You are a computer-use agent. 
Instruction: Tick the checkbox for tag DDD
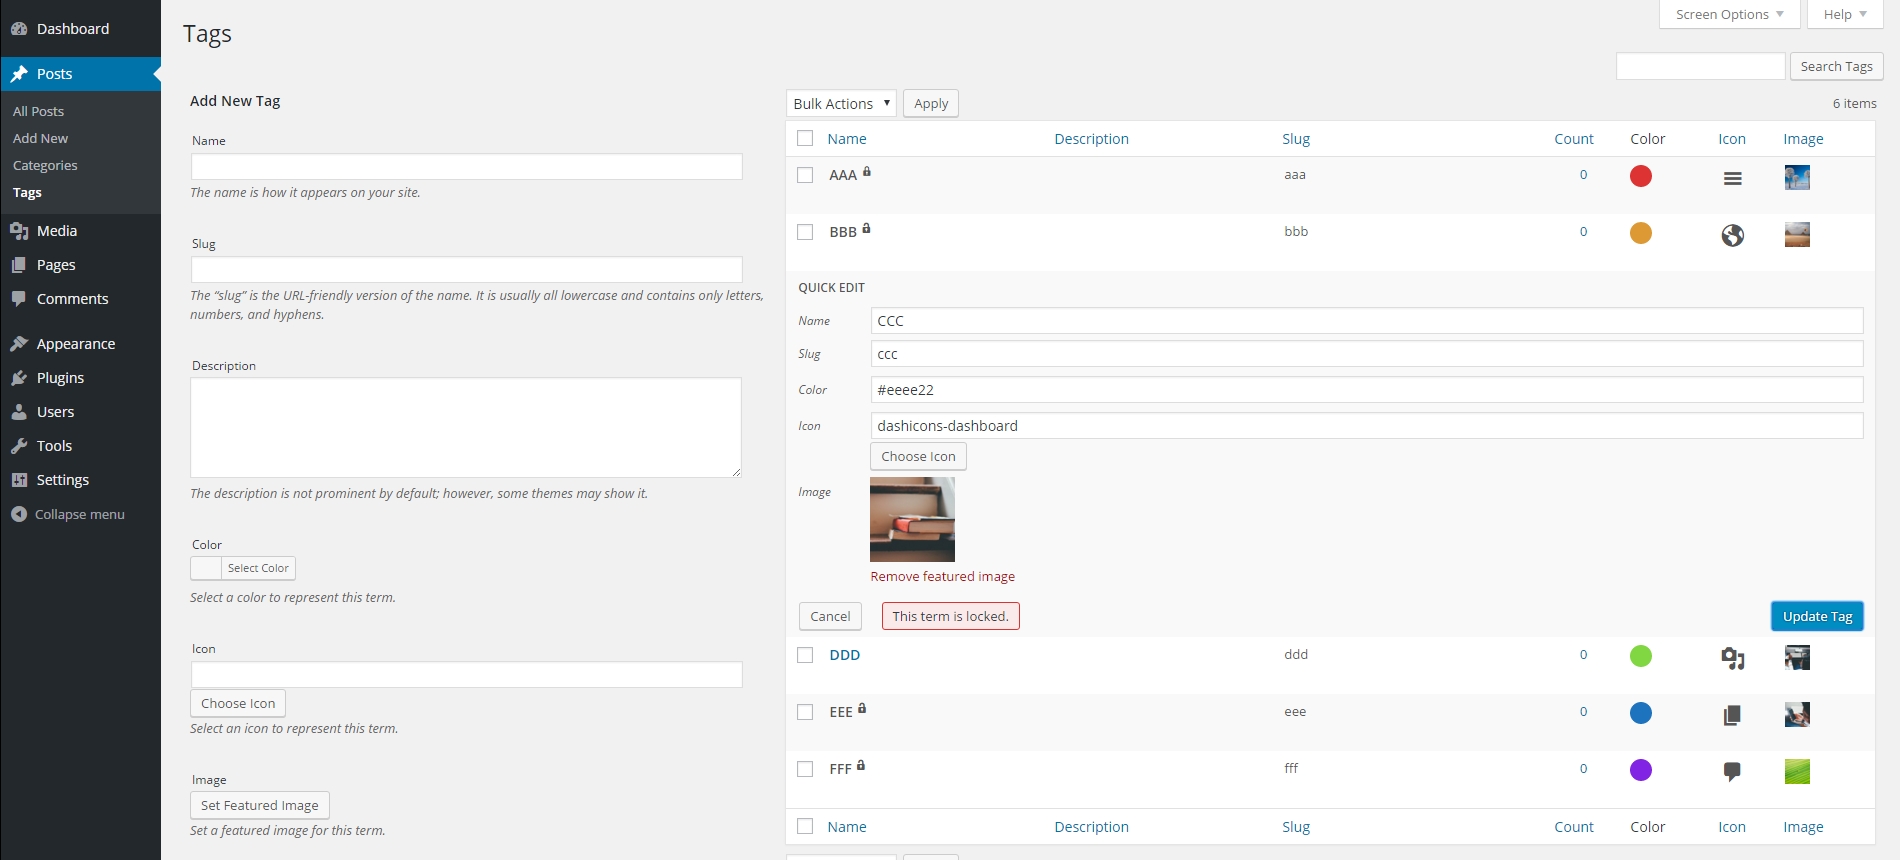point(805,655)
